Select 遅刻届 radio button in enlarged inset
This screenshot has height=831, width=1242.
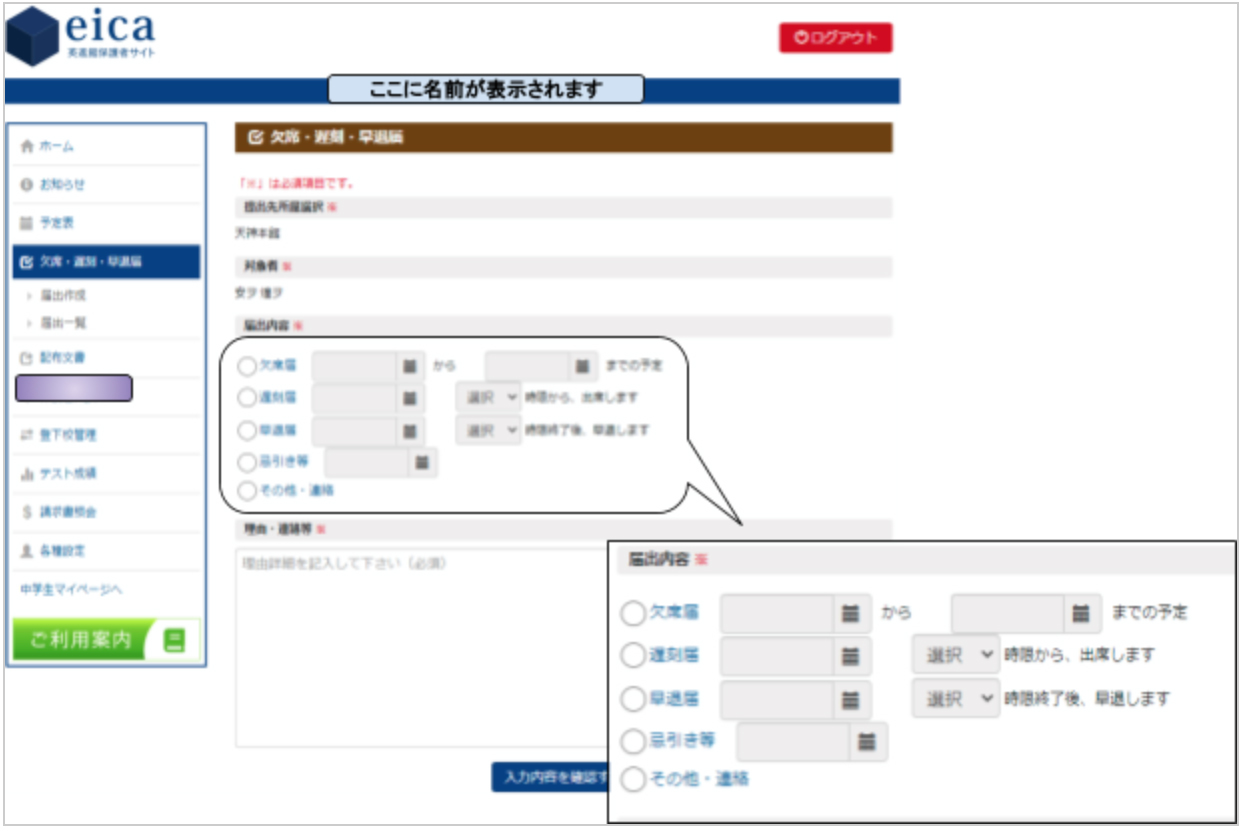[x=632, y=656]
